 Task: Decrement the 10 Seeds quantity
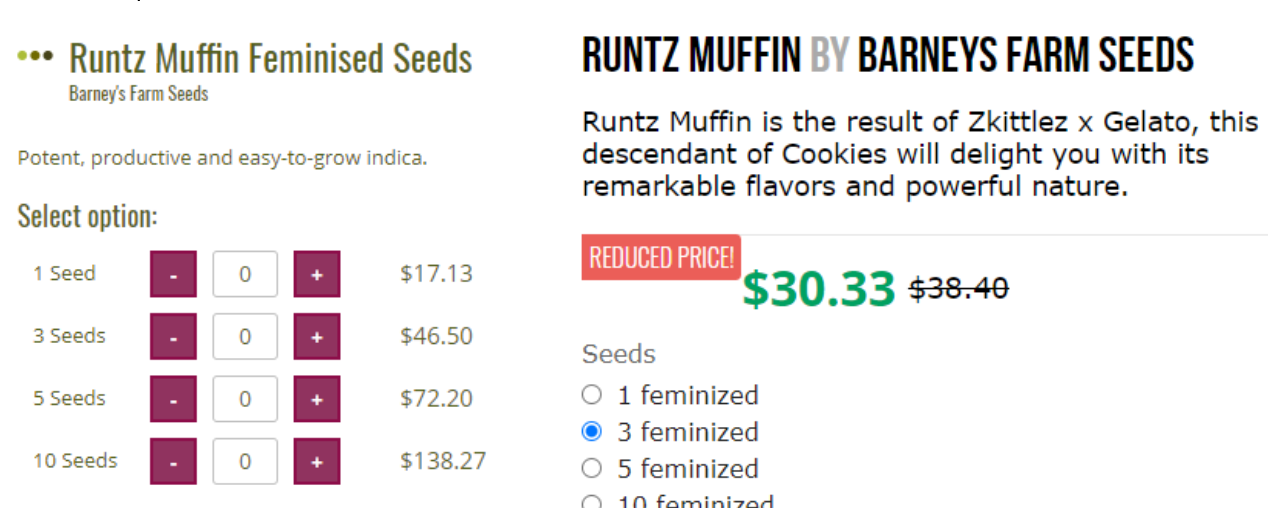(173, 461)
